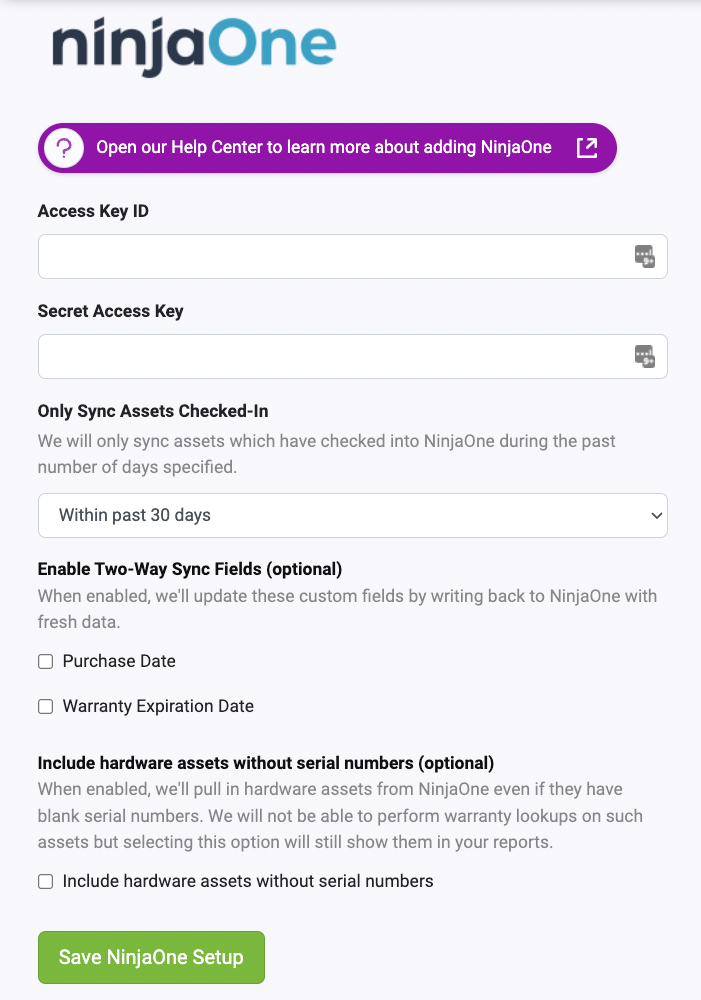
Task: Click the NinjaOne logo
Action: pos(194,45)
